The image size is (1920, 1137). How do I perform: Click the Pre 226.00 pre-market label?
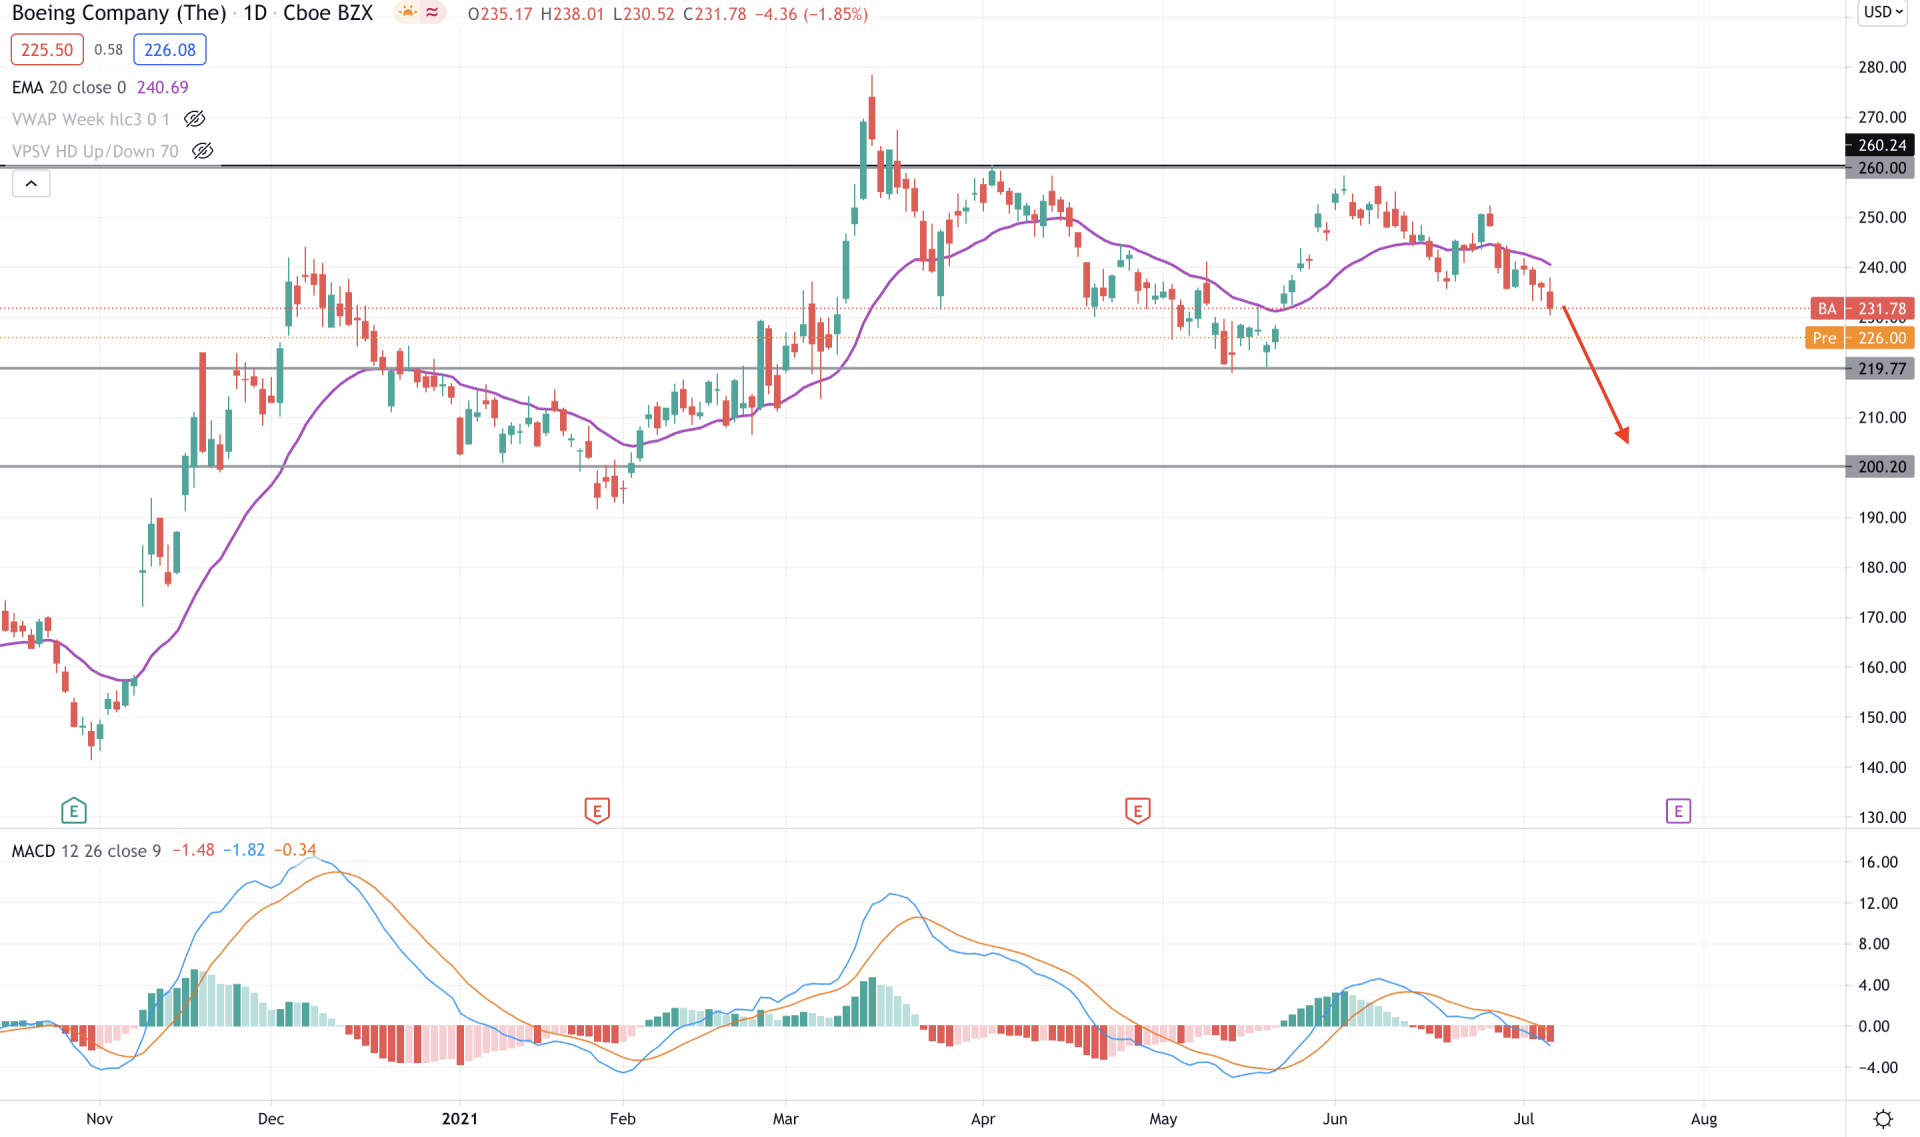tap(1860, 338)
